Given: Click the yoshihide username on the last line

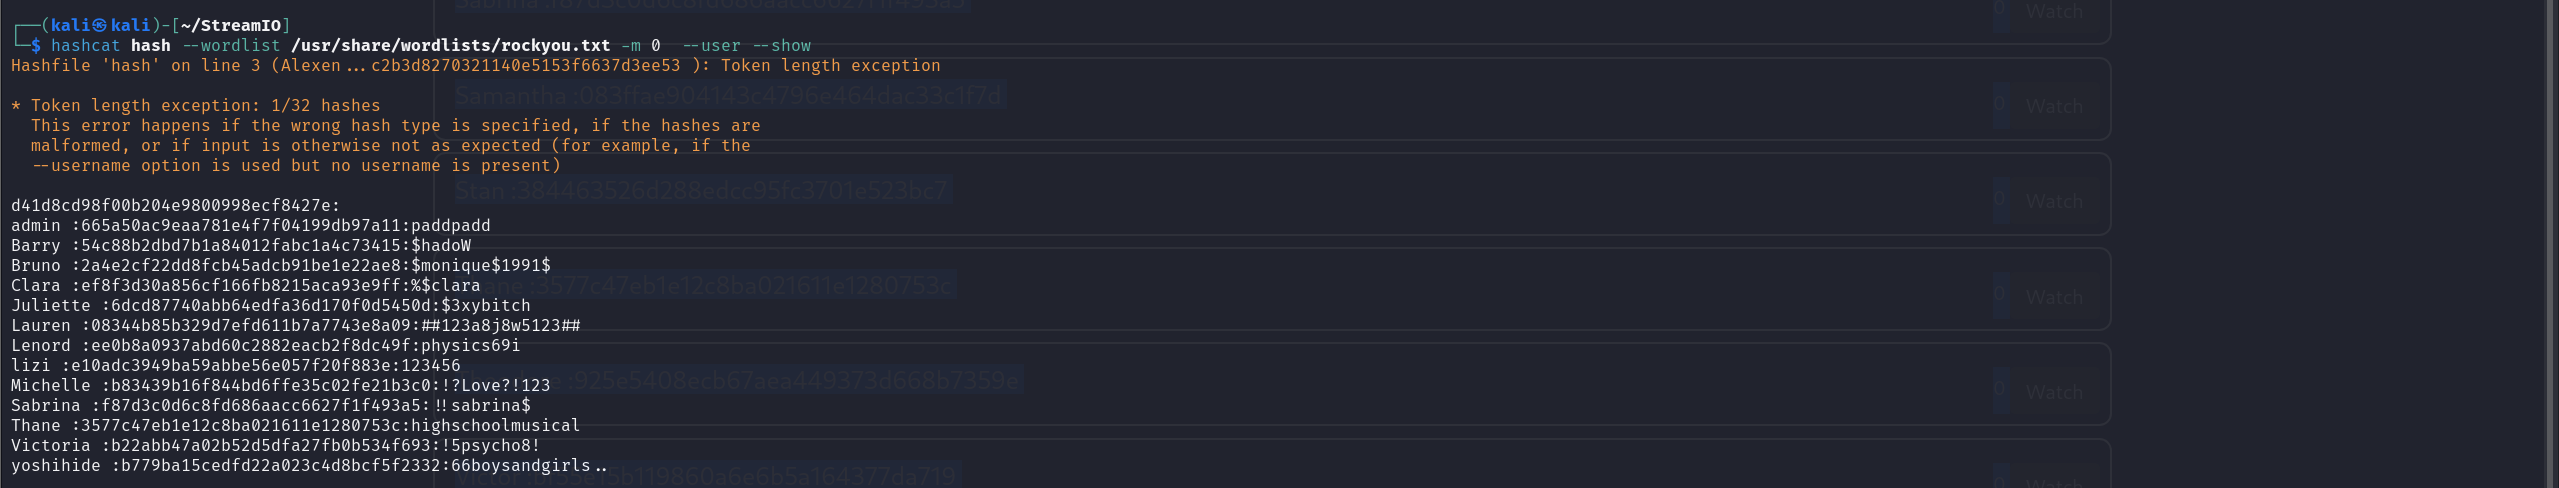Looking at the screenshot, I should 55,465.
